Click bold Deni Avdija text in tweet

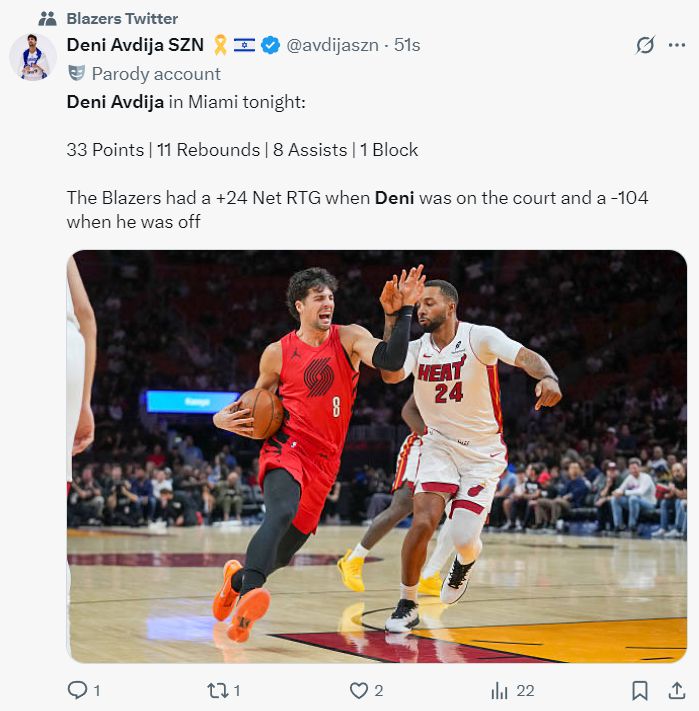click(x=115, y=102)
